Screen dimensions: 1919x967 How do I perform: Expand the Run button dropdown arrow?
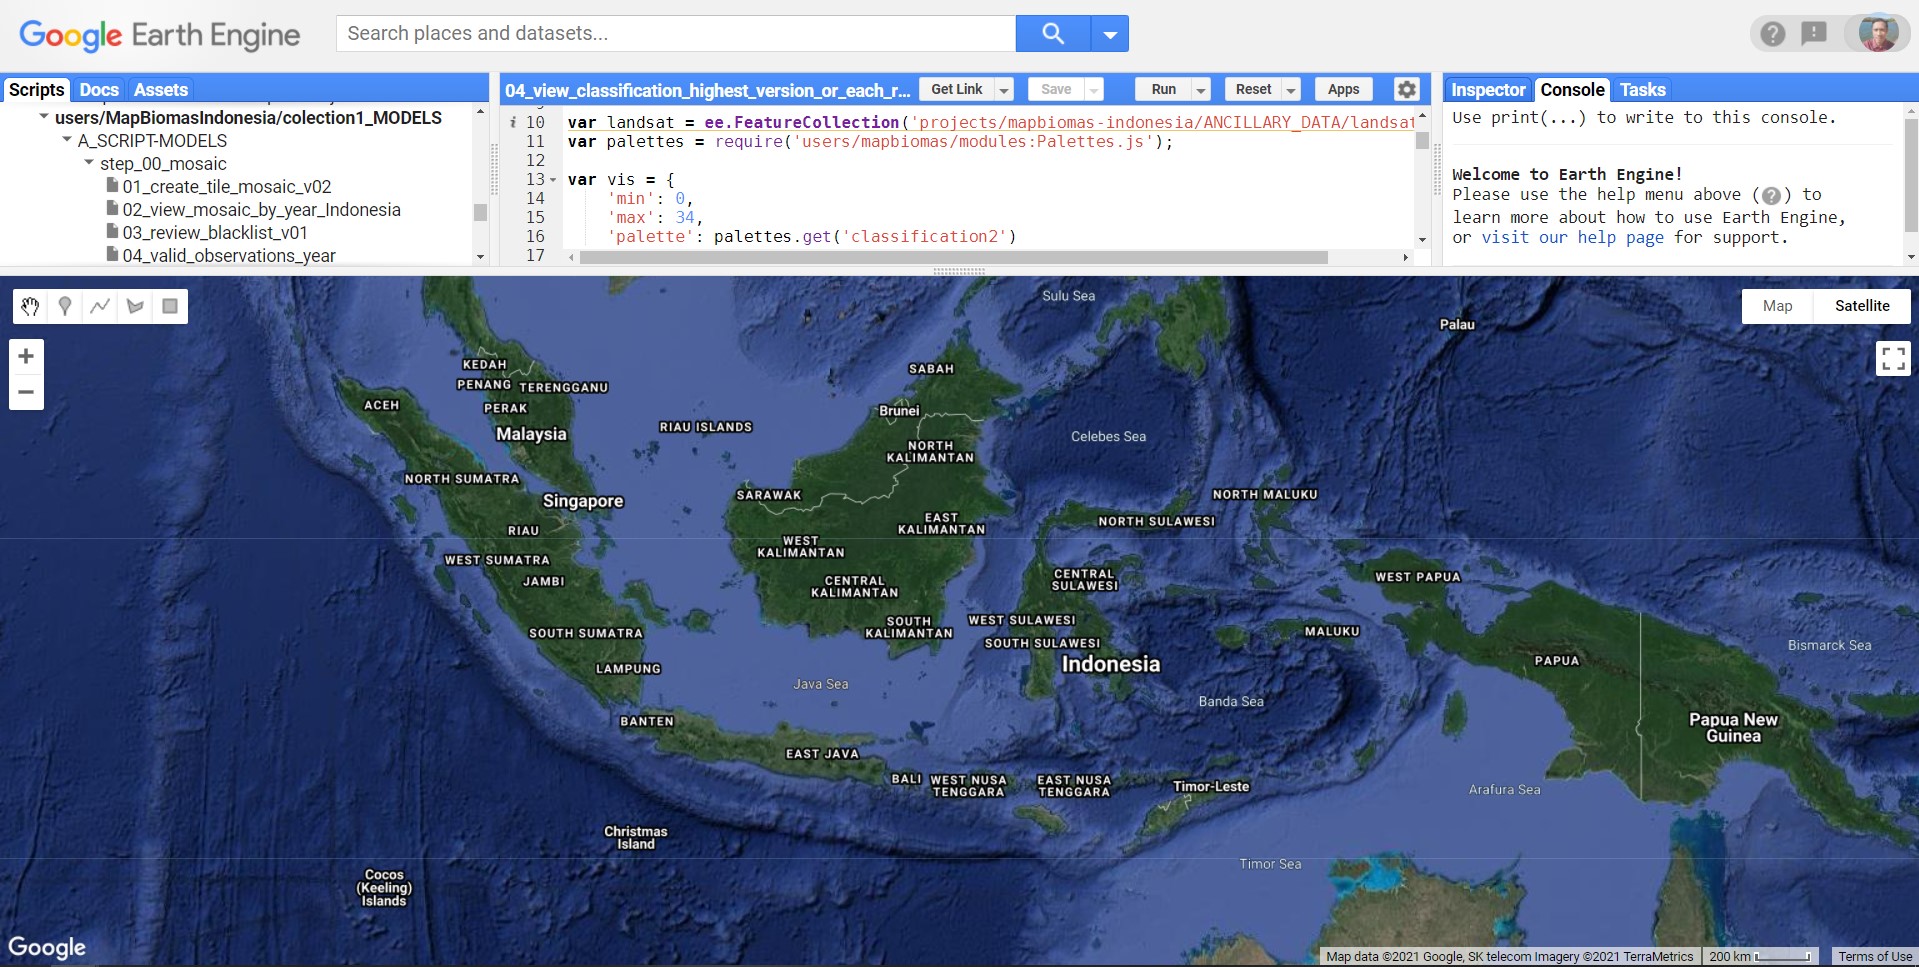click(1201, 90)
